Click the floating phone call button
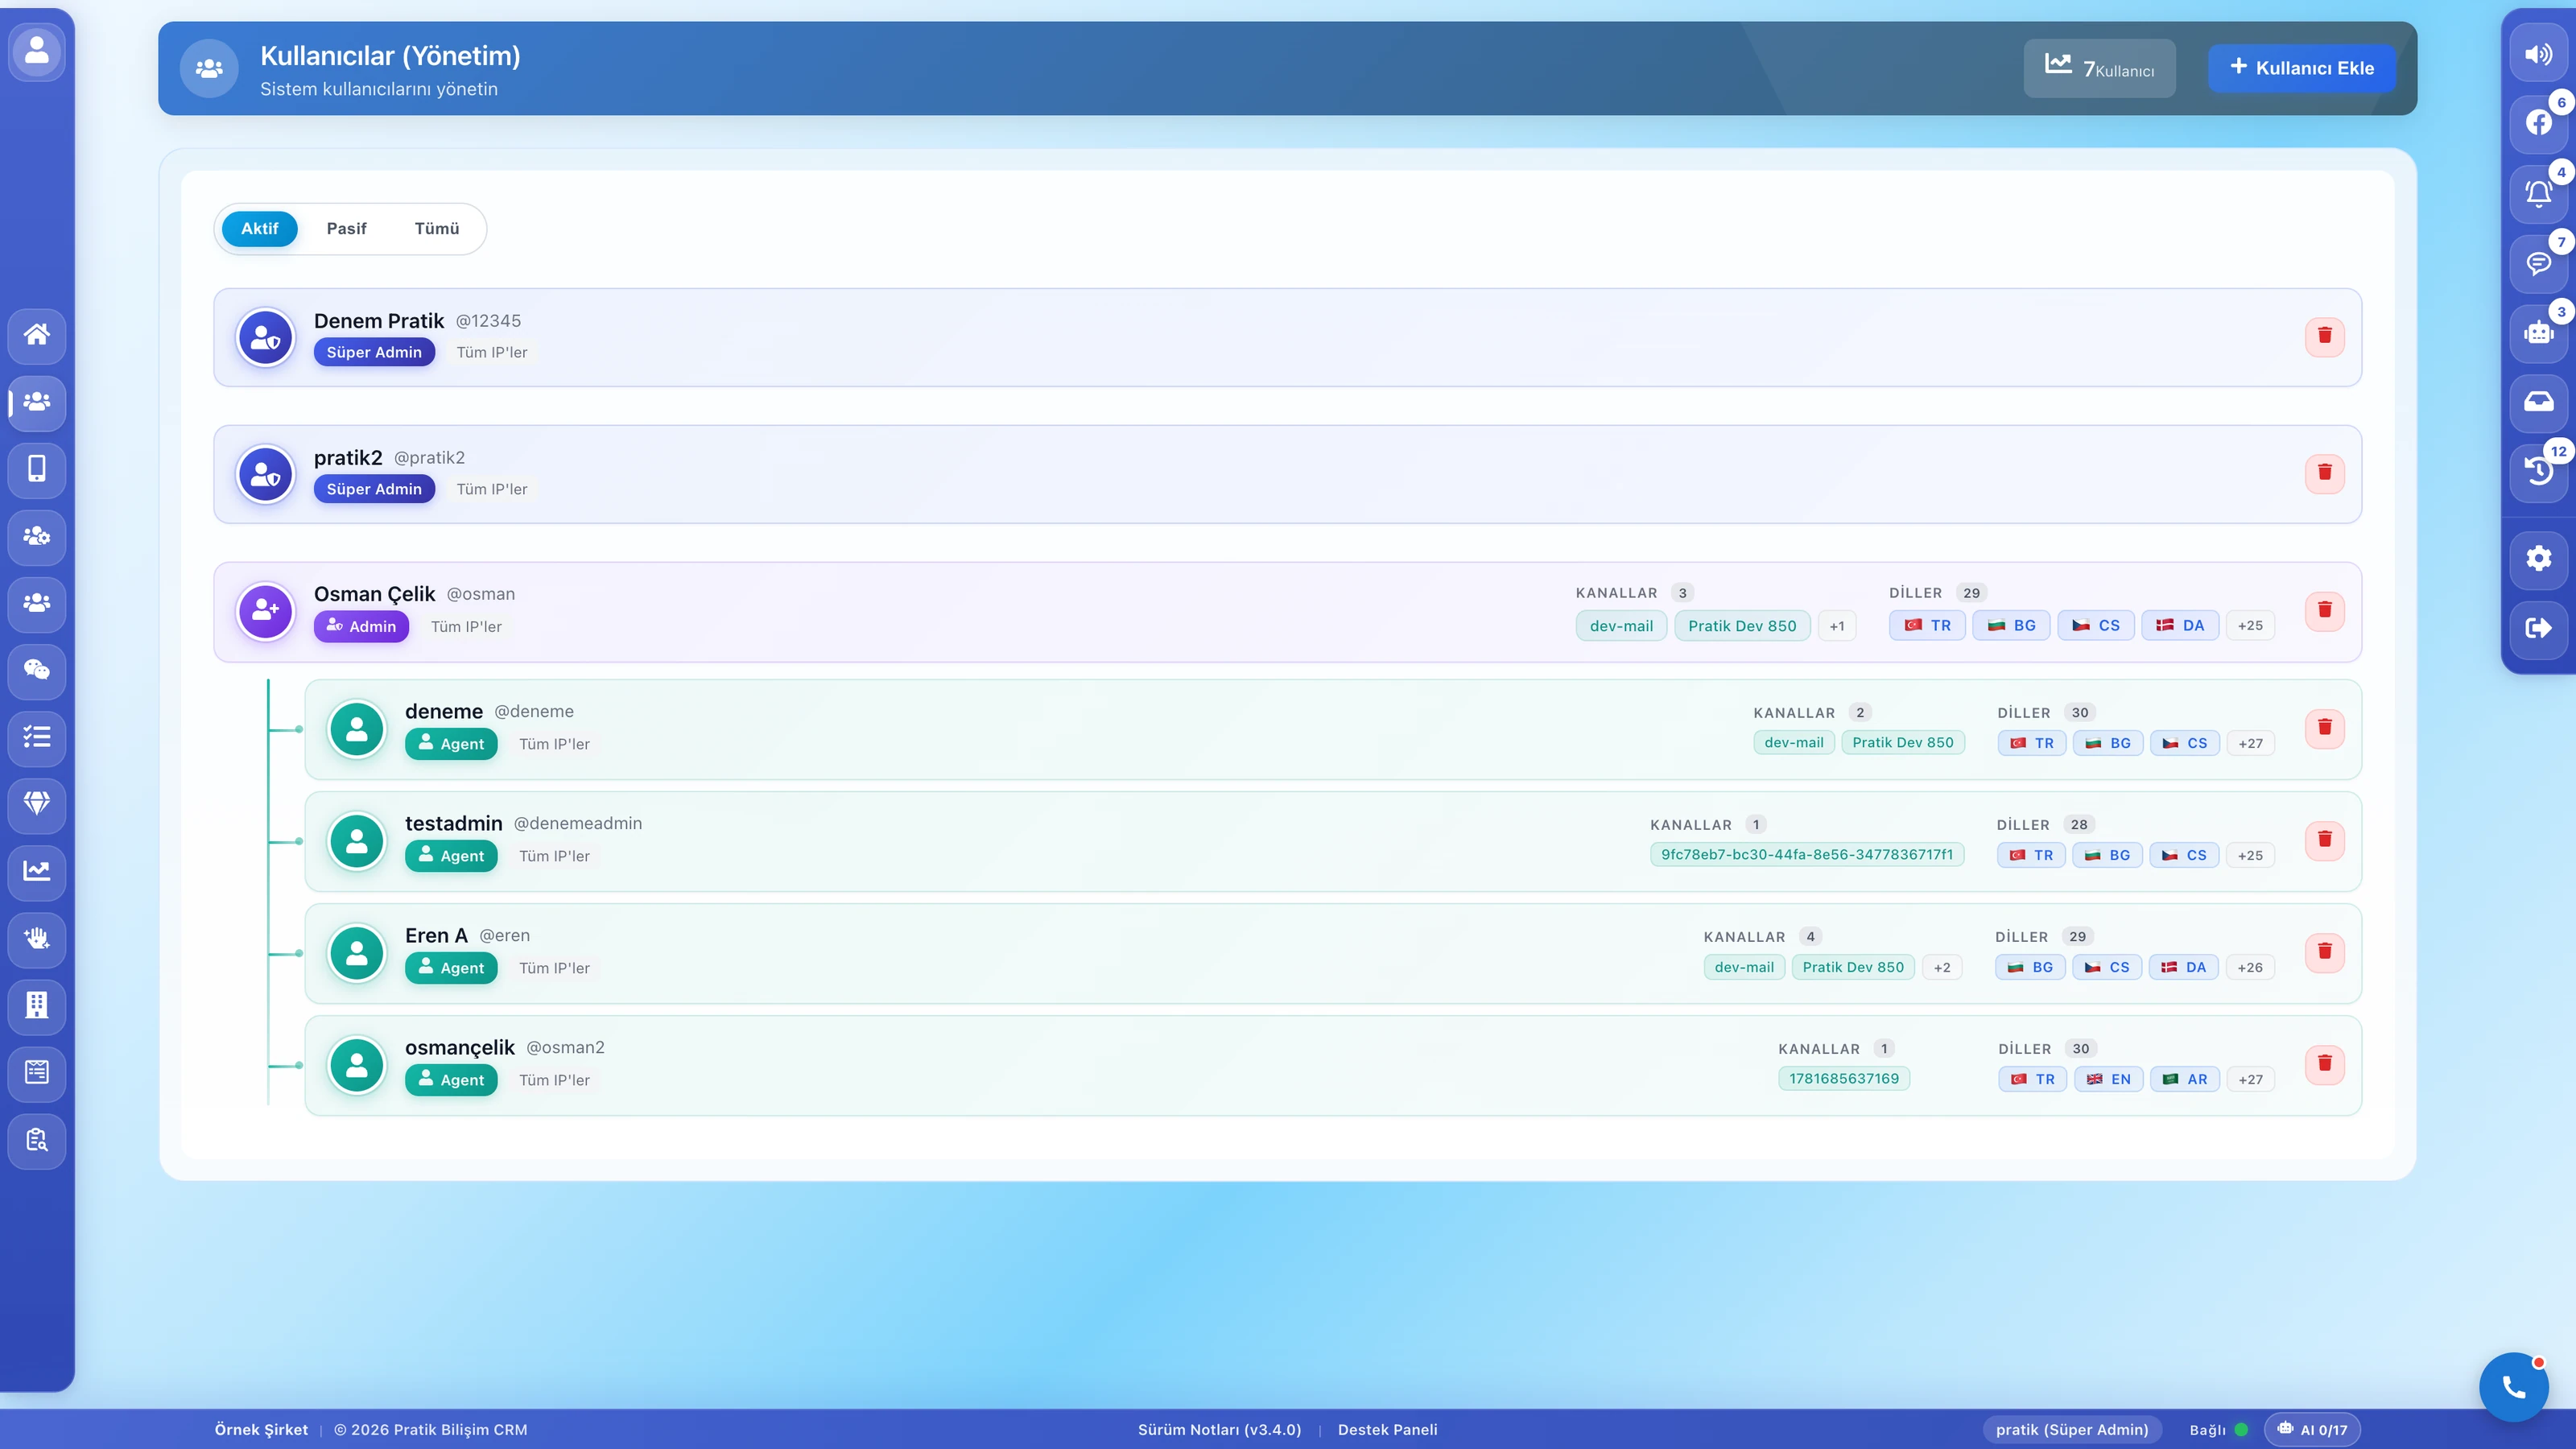Screen dimensions: 2576x1449 [x=2513, y=1386]
